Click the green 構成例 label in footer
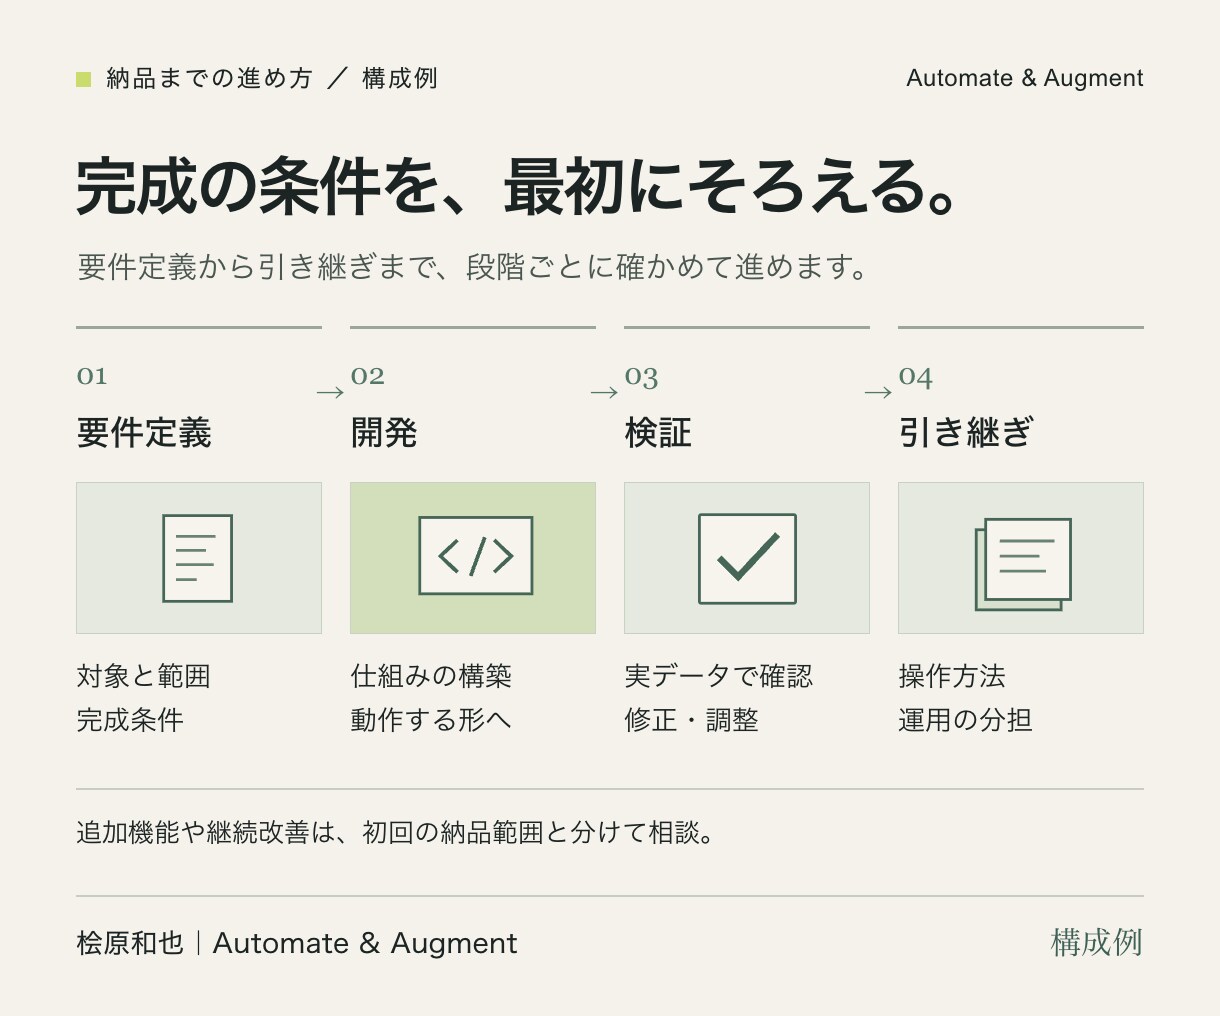This screenshot has height=1016, width=1220. tap(1097, 942)
